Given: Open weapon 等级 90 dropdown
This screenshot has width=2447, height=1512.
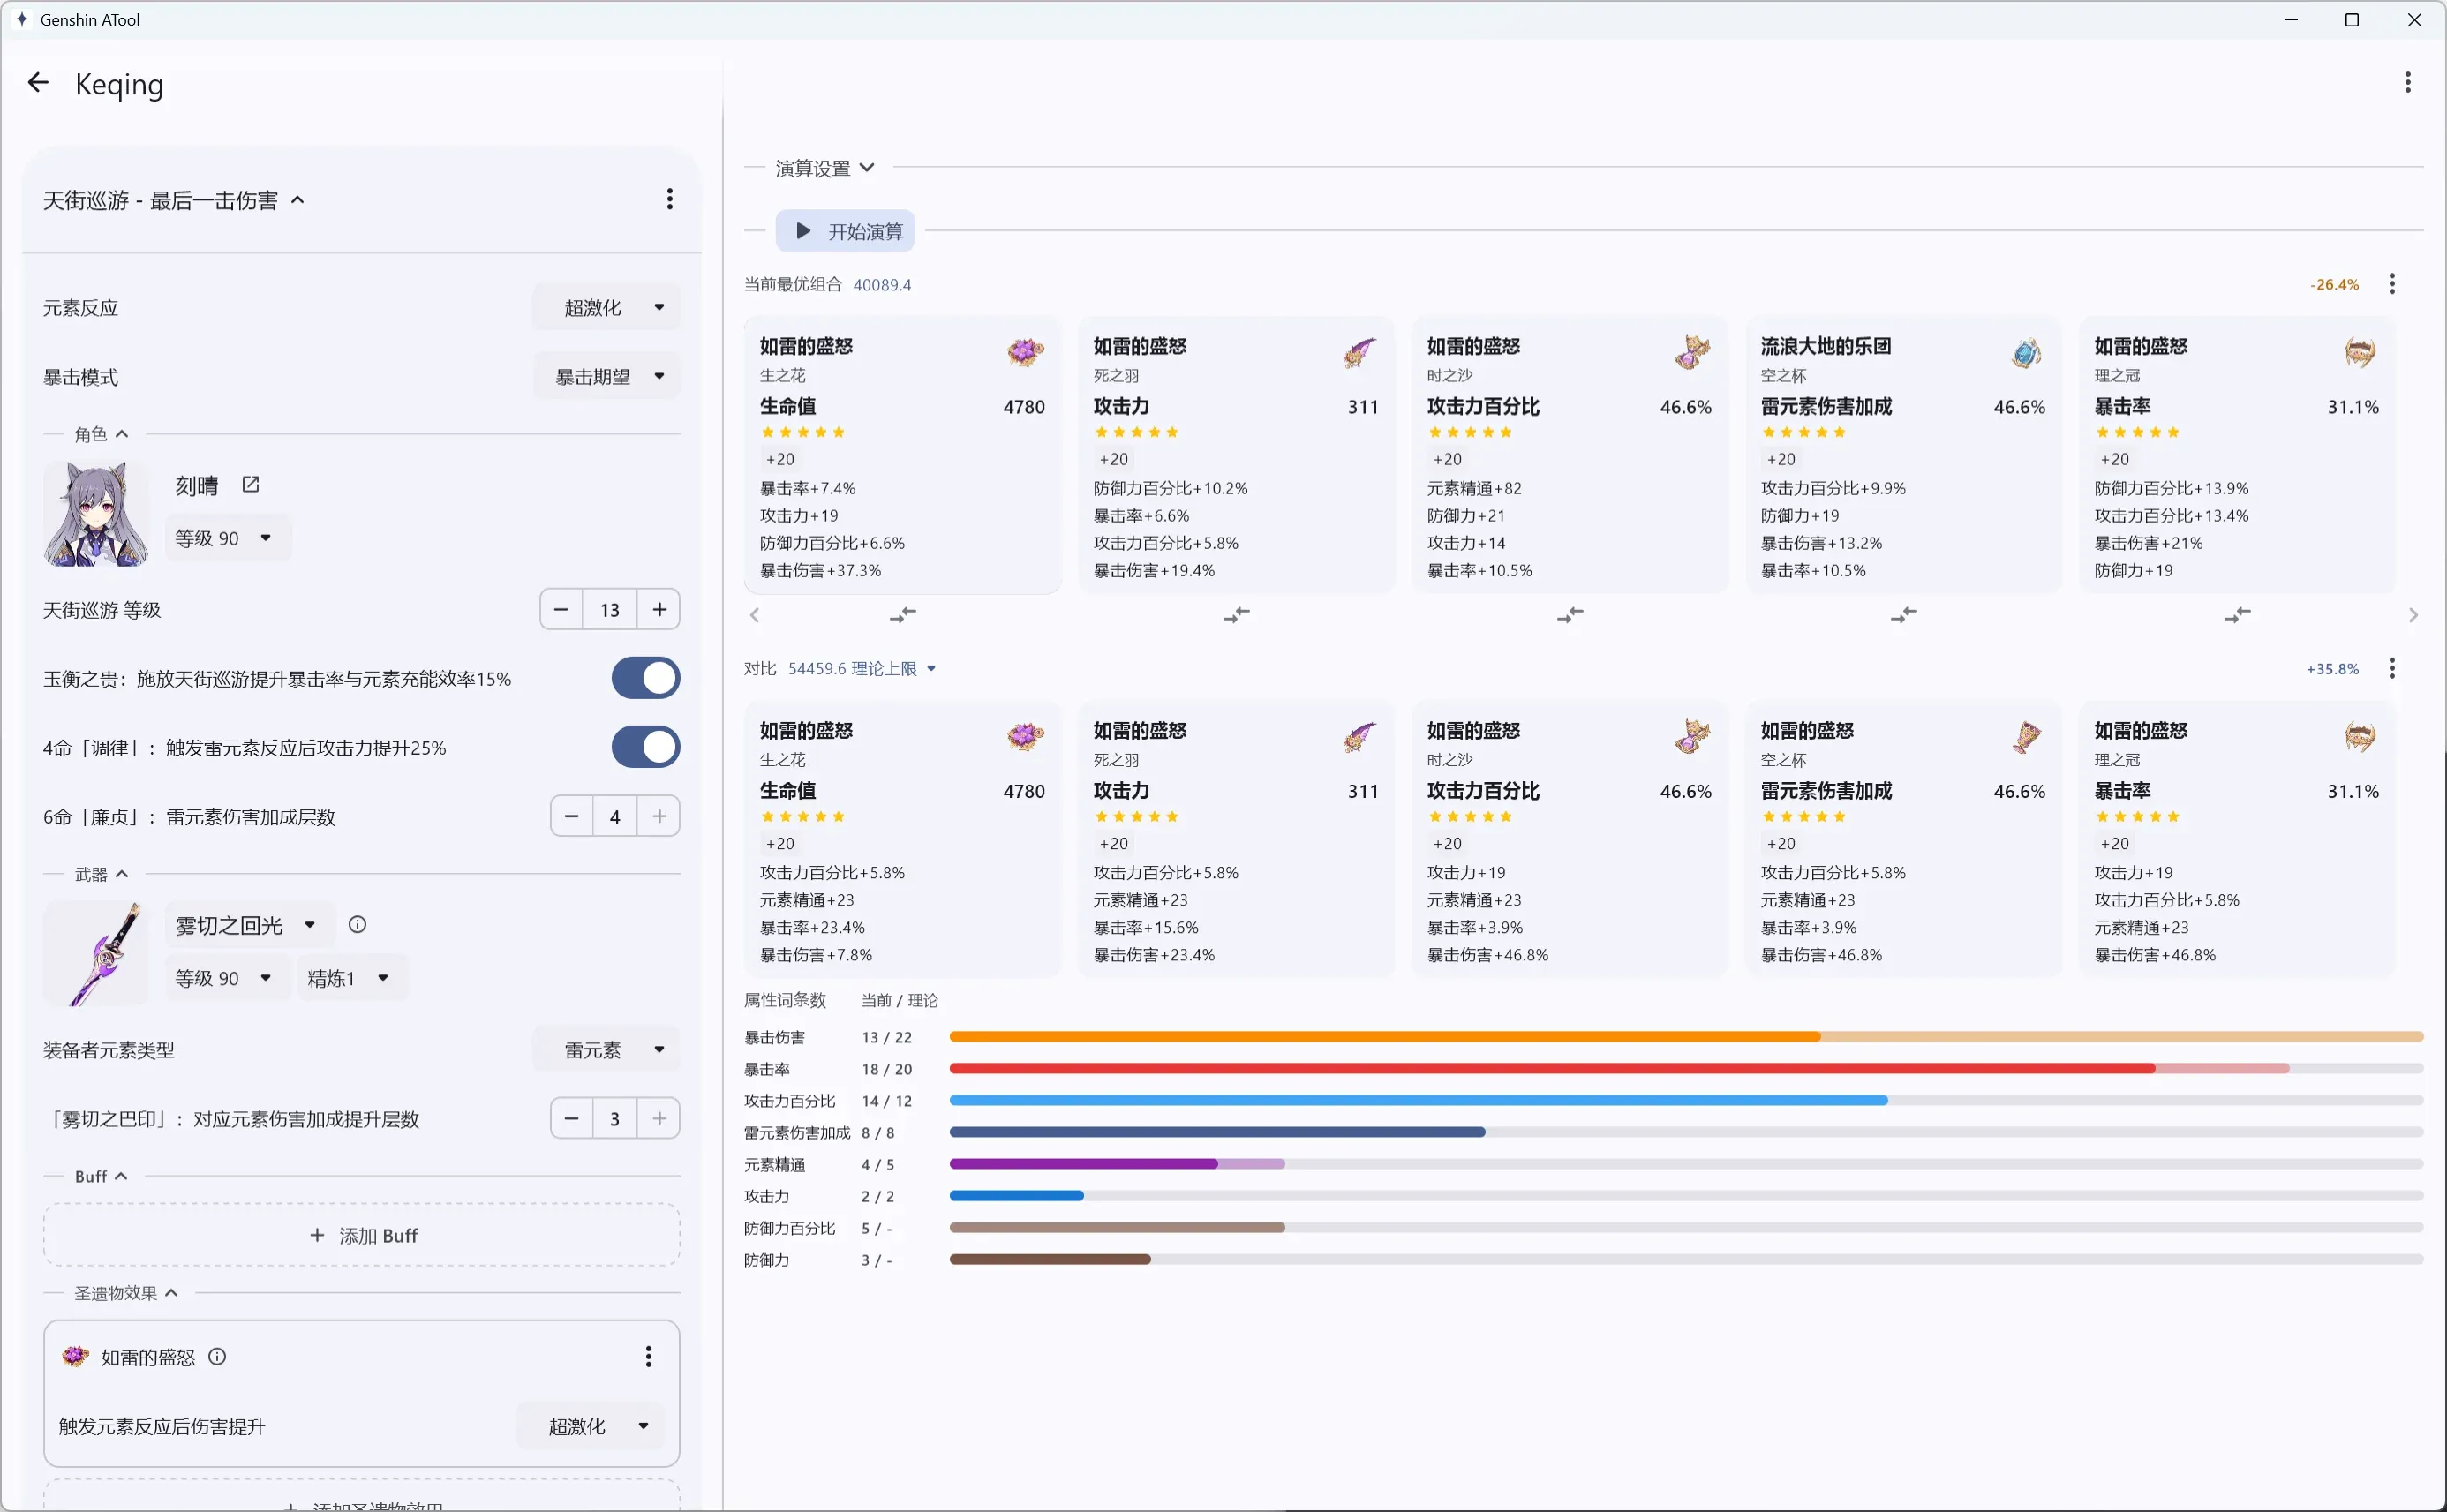Looking at the screenshot, I should click(227, 978).
